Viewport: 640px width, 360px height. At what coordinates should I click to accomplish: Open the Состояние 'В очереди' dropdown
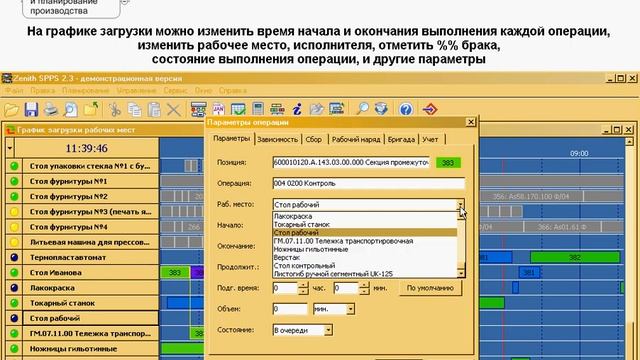[328, 330]
